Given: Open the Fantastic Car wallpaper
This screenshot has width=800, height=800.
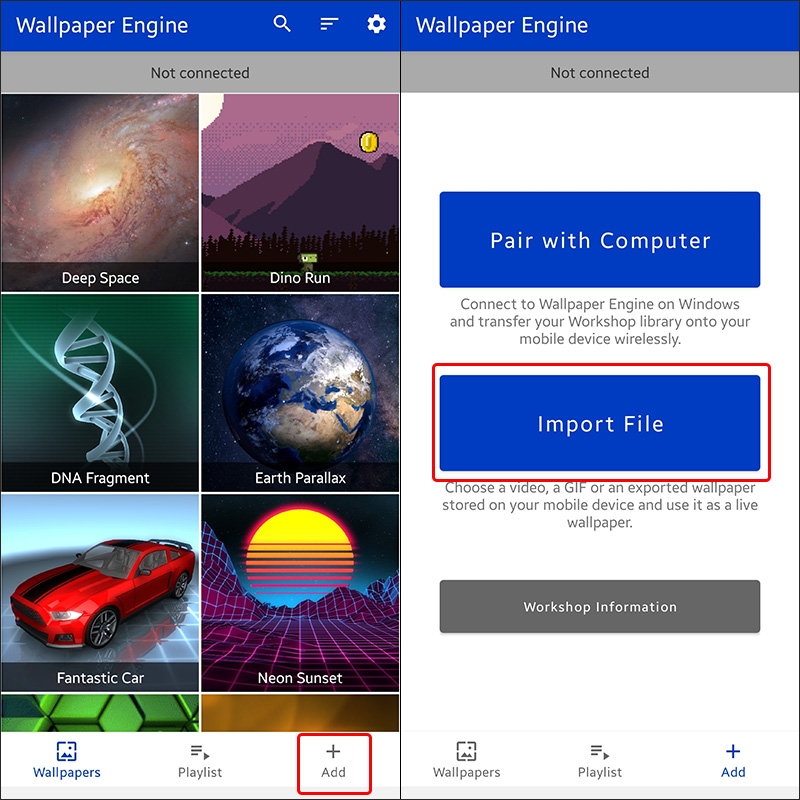Looking at the screenshot, I should [100, 593].
